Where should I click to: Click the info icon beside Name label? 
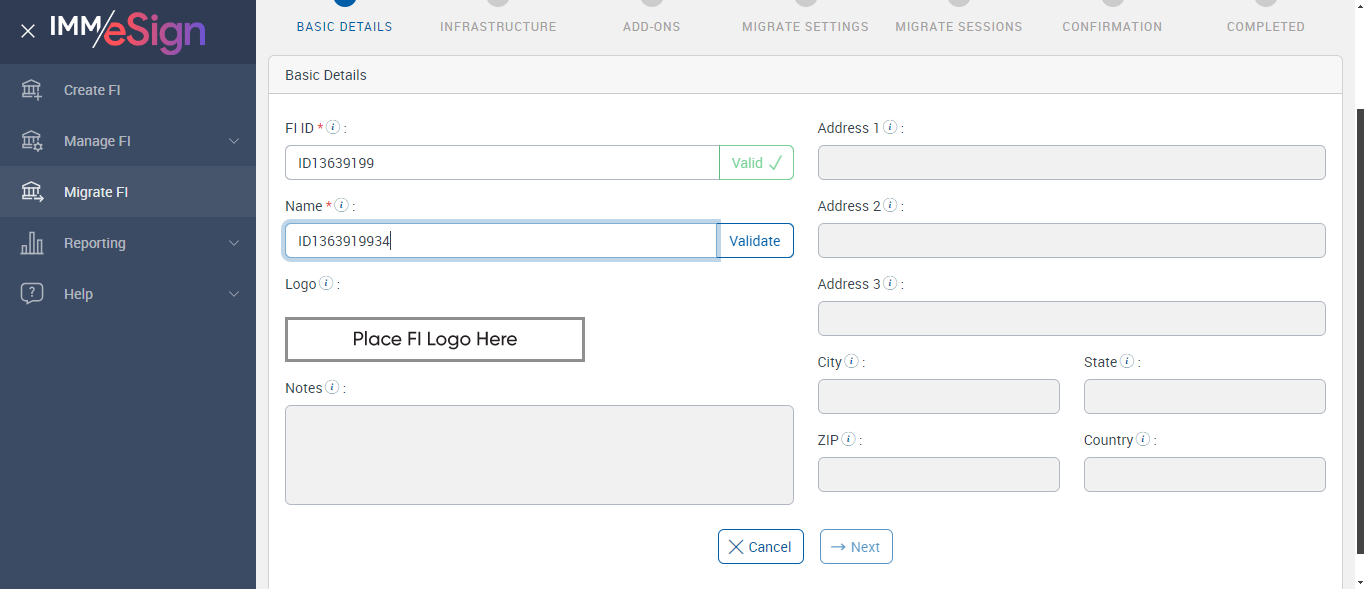tap(342, 206)
